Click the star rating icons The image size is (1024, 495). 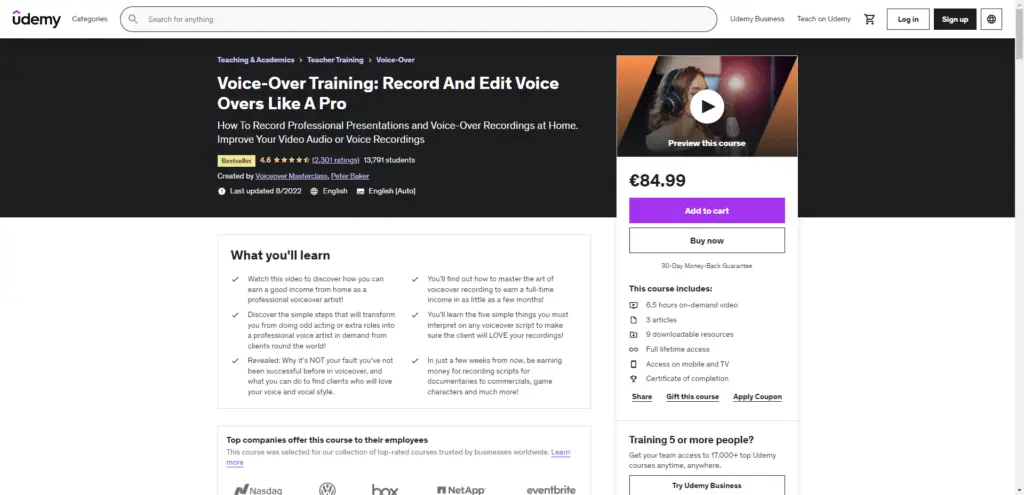pyautogui.click(x=291, y=160)
